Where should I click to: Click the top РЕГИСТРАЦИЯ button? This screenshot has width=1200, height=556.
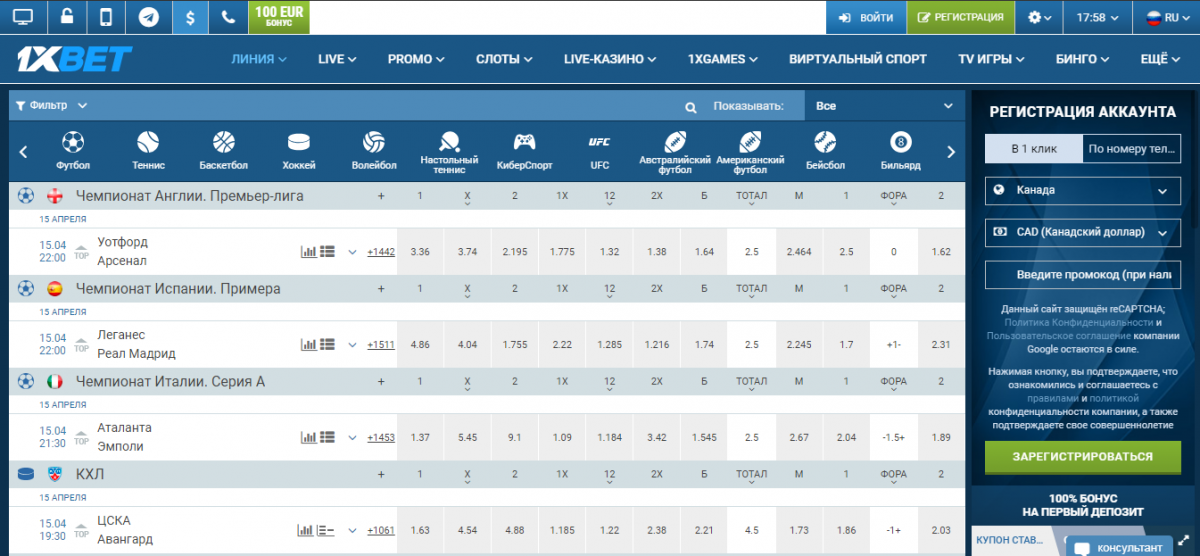tap(960, 17)
